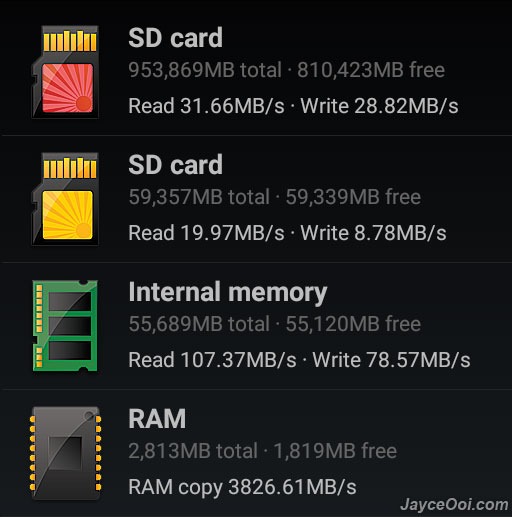Click the 55,689MB total capacity text
Image resolution: width=512 pixels, height=517 pixels.
coord(199,324)
